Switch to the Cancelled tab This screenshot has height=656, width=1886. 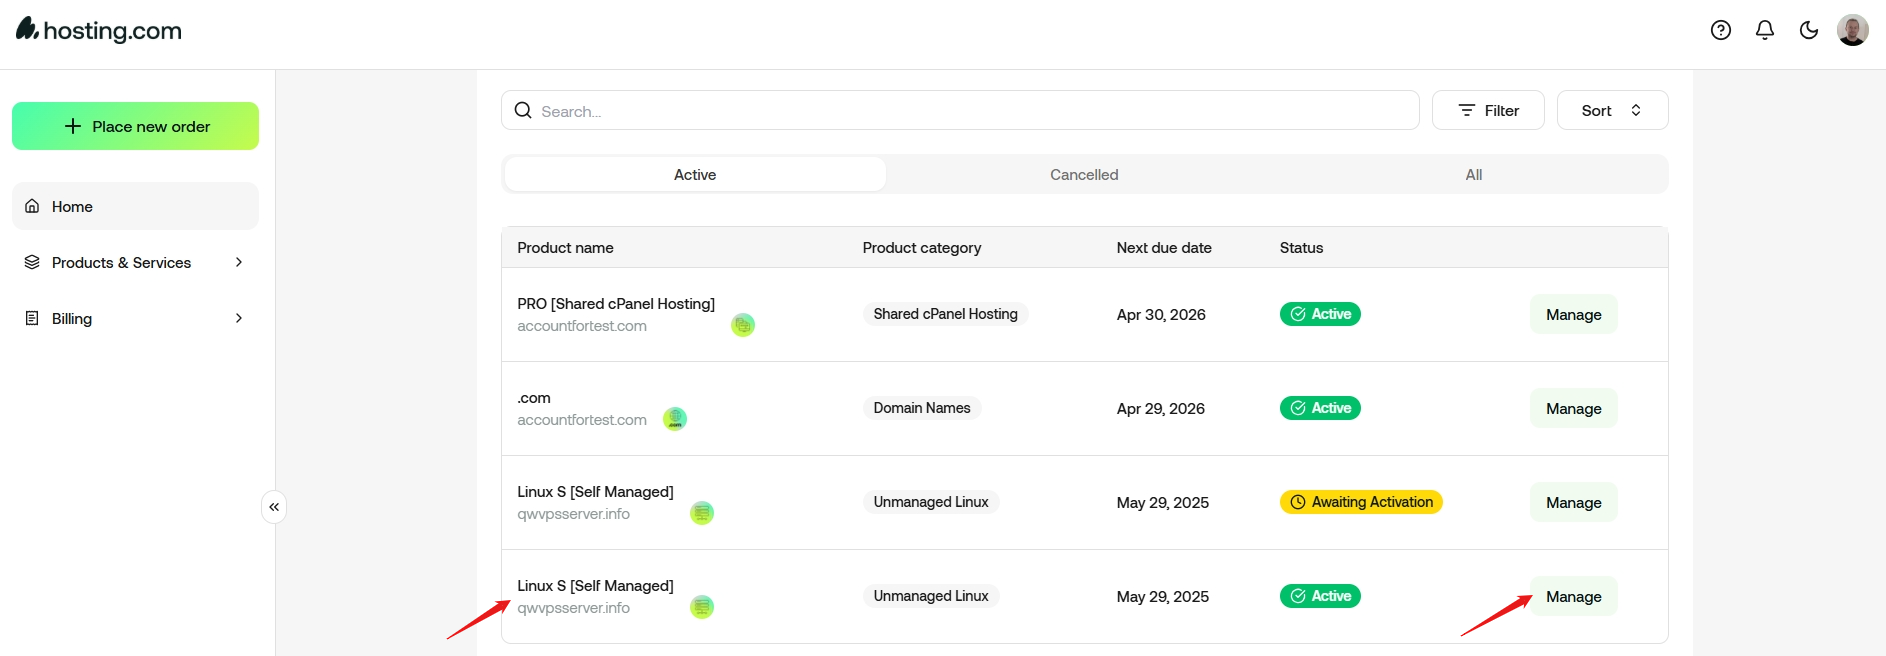(x=1084, y=174)
